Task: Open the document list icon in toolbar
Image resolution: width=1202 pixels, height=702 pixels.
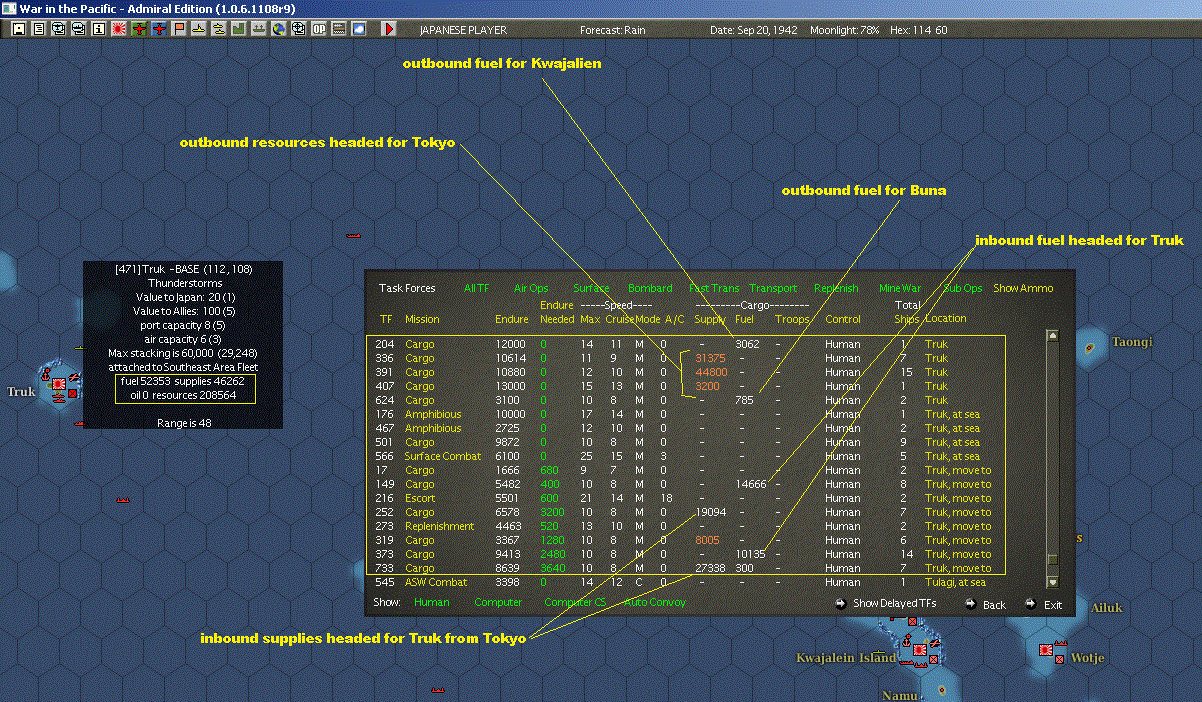Action: click(38, 29)
